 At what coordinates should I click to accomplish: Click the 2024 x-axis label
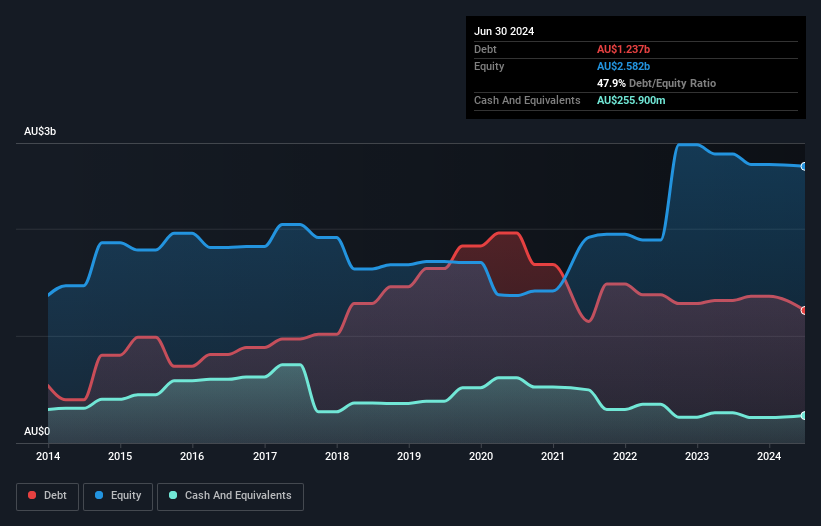769,456
